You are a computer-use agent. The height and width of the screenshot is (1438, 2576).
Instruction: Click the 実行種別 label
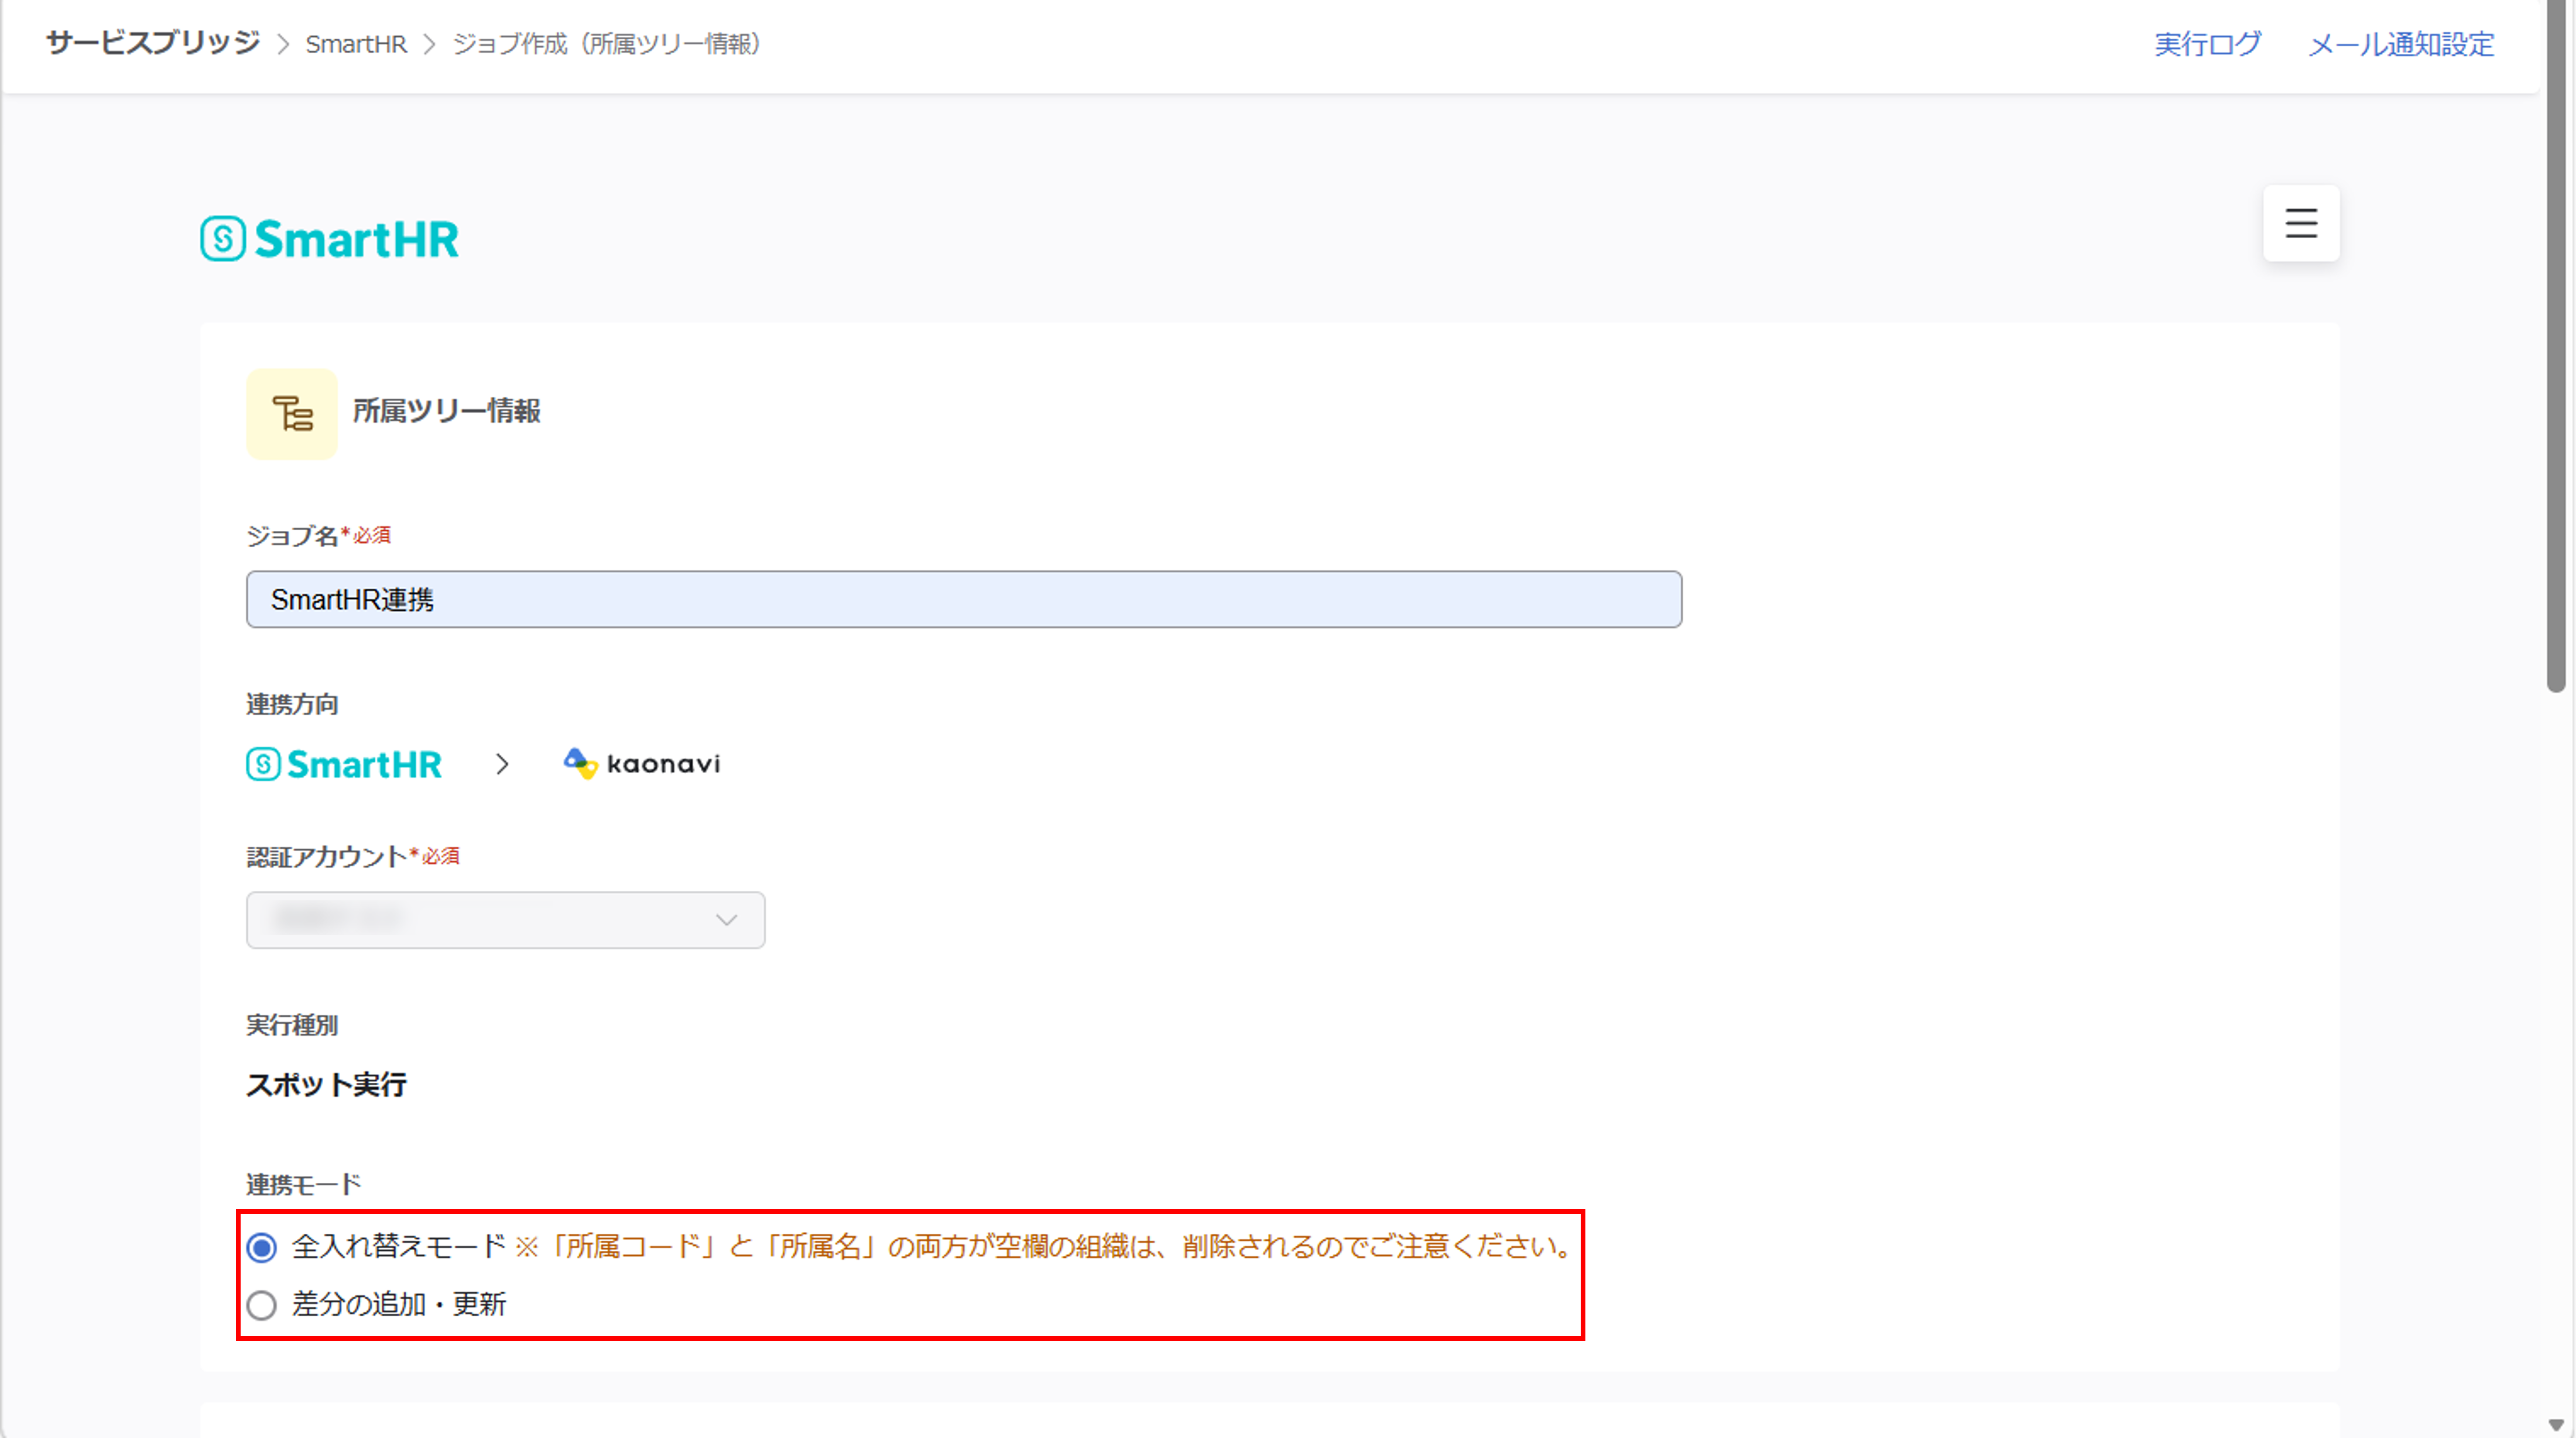click(x=292, y=1025)
